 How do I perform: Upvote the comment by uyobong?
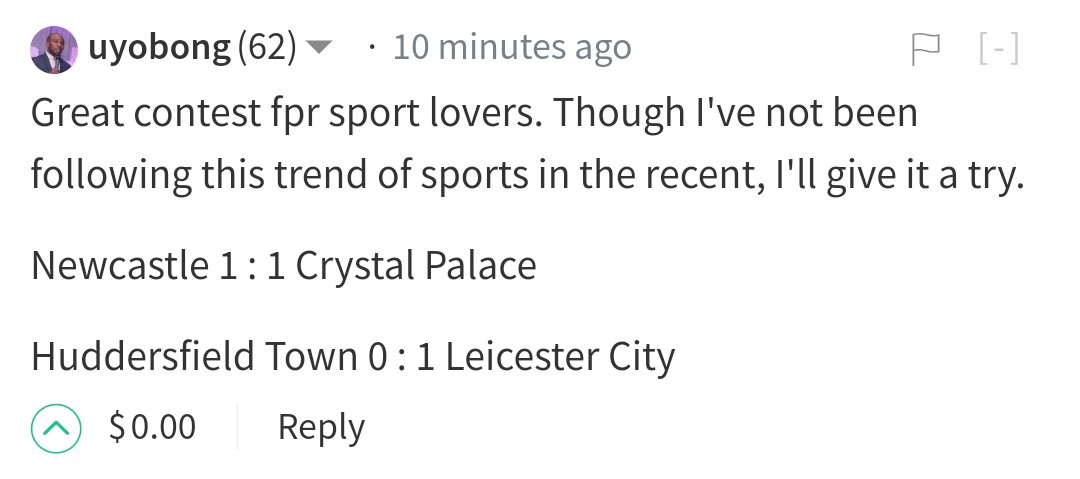tap(56, 428)
